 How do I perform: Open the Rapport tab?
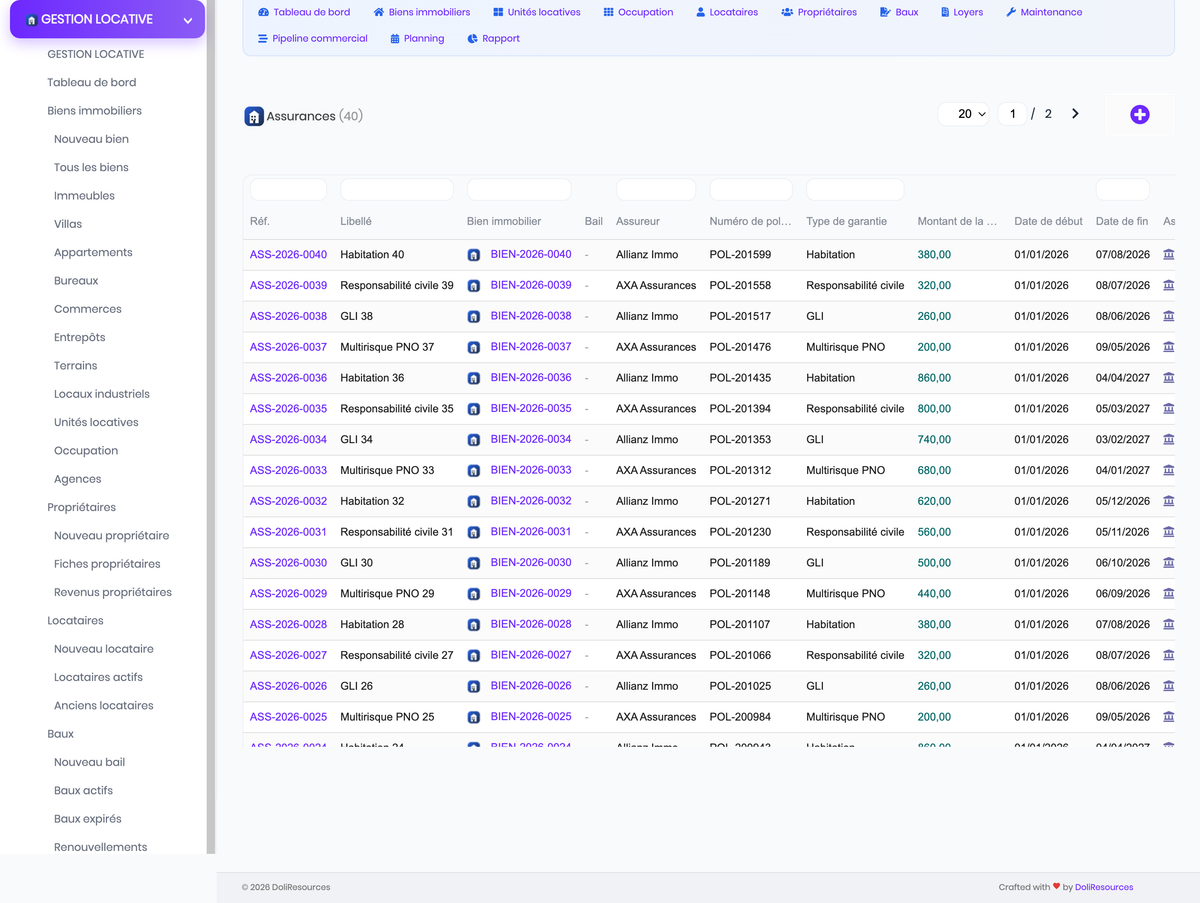pos(493,38)
